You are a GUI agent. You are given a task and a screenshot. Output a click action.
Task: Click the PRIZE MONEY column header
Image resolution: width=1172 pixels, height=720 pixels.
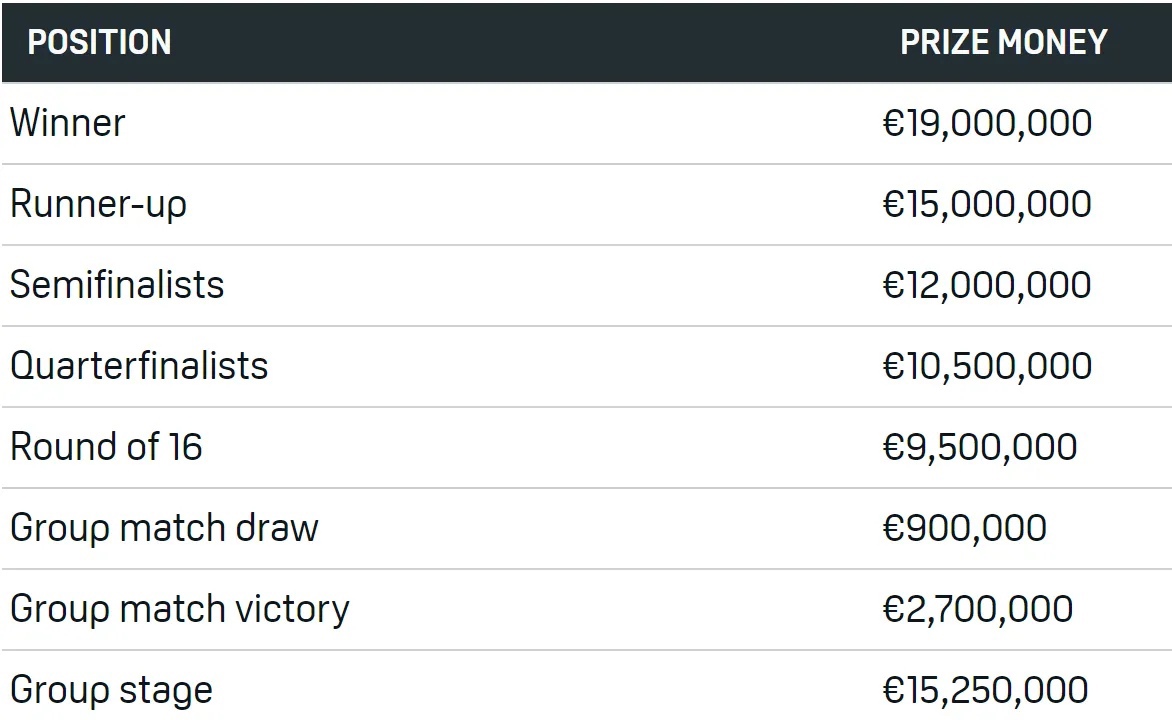pos(1003,42)
